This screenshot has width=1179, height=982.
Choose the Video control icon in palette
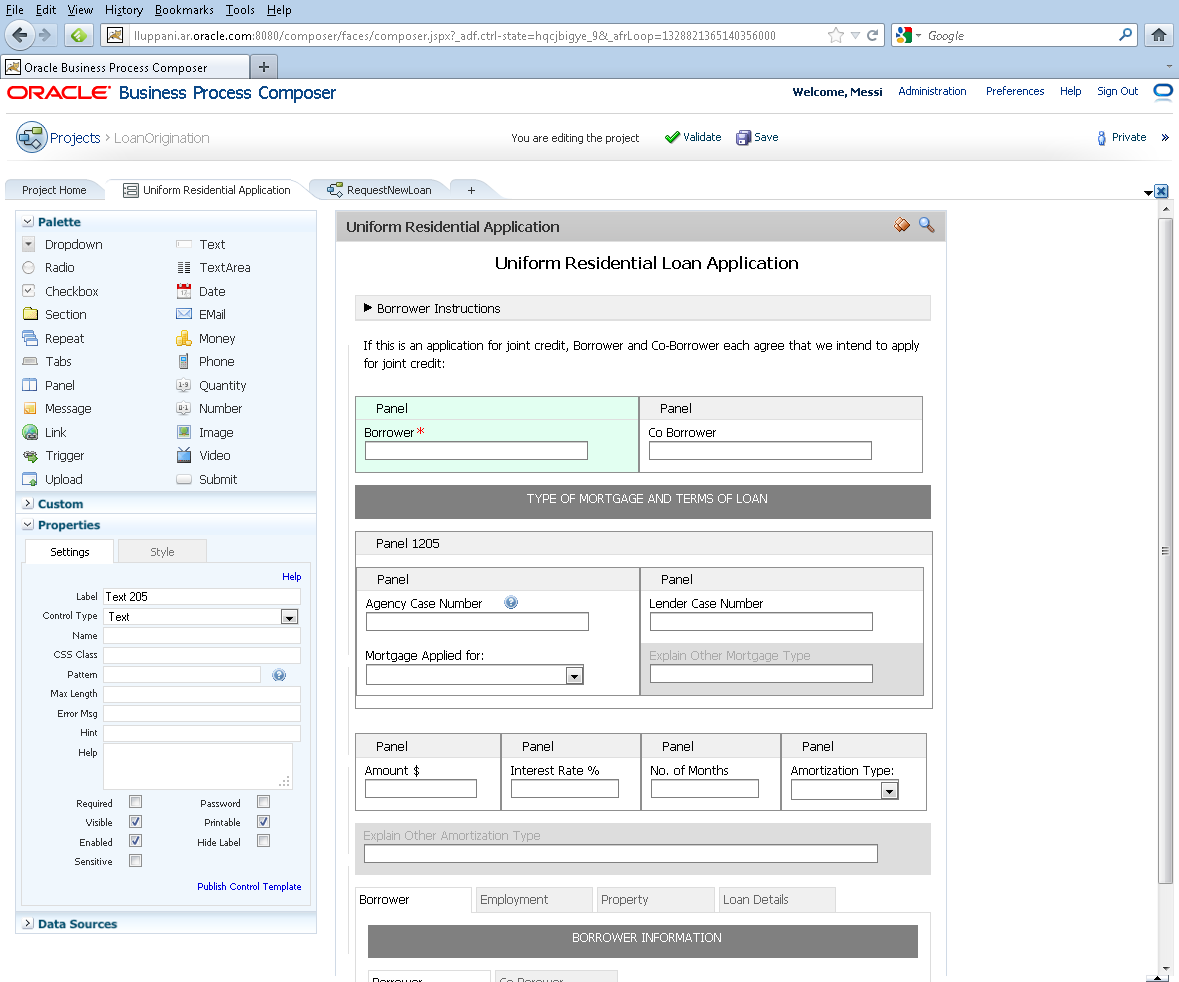tap(184, 456)
